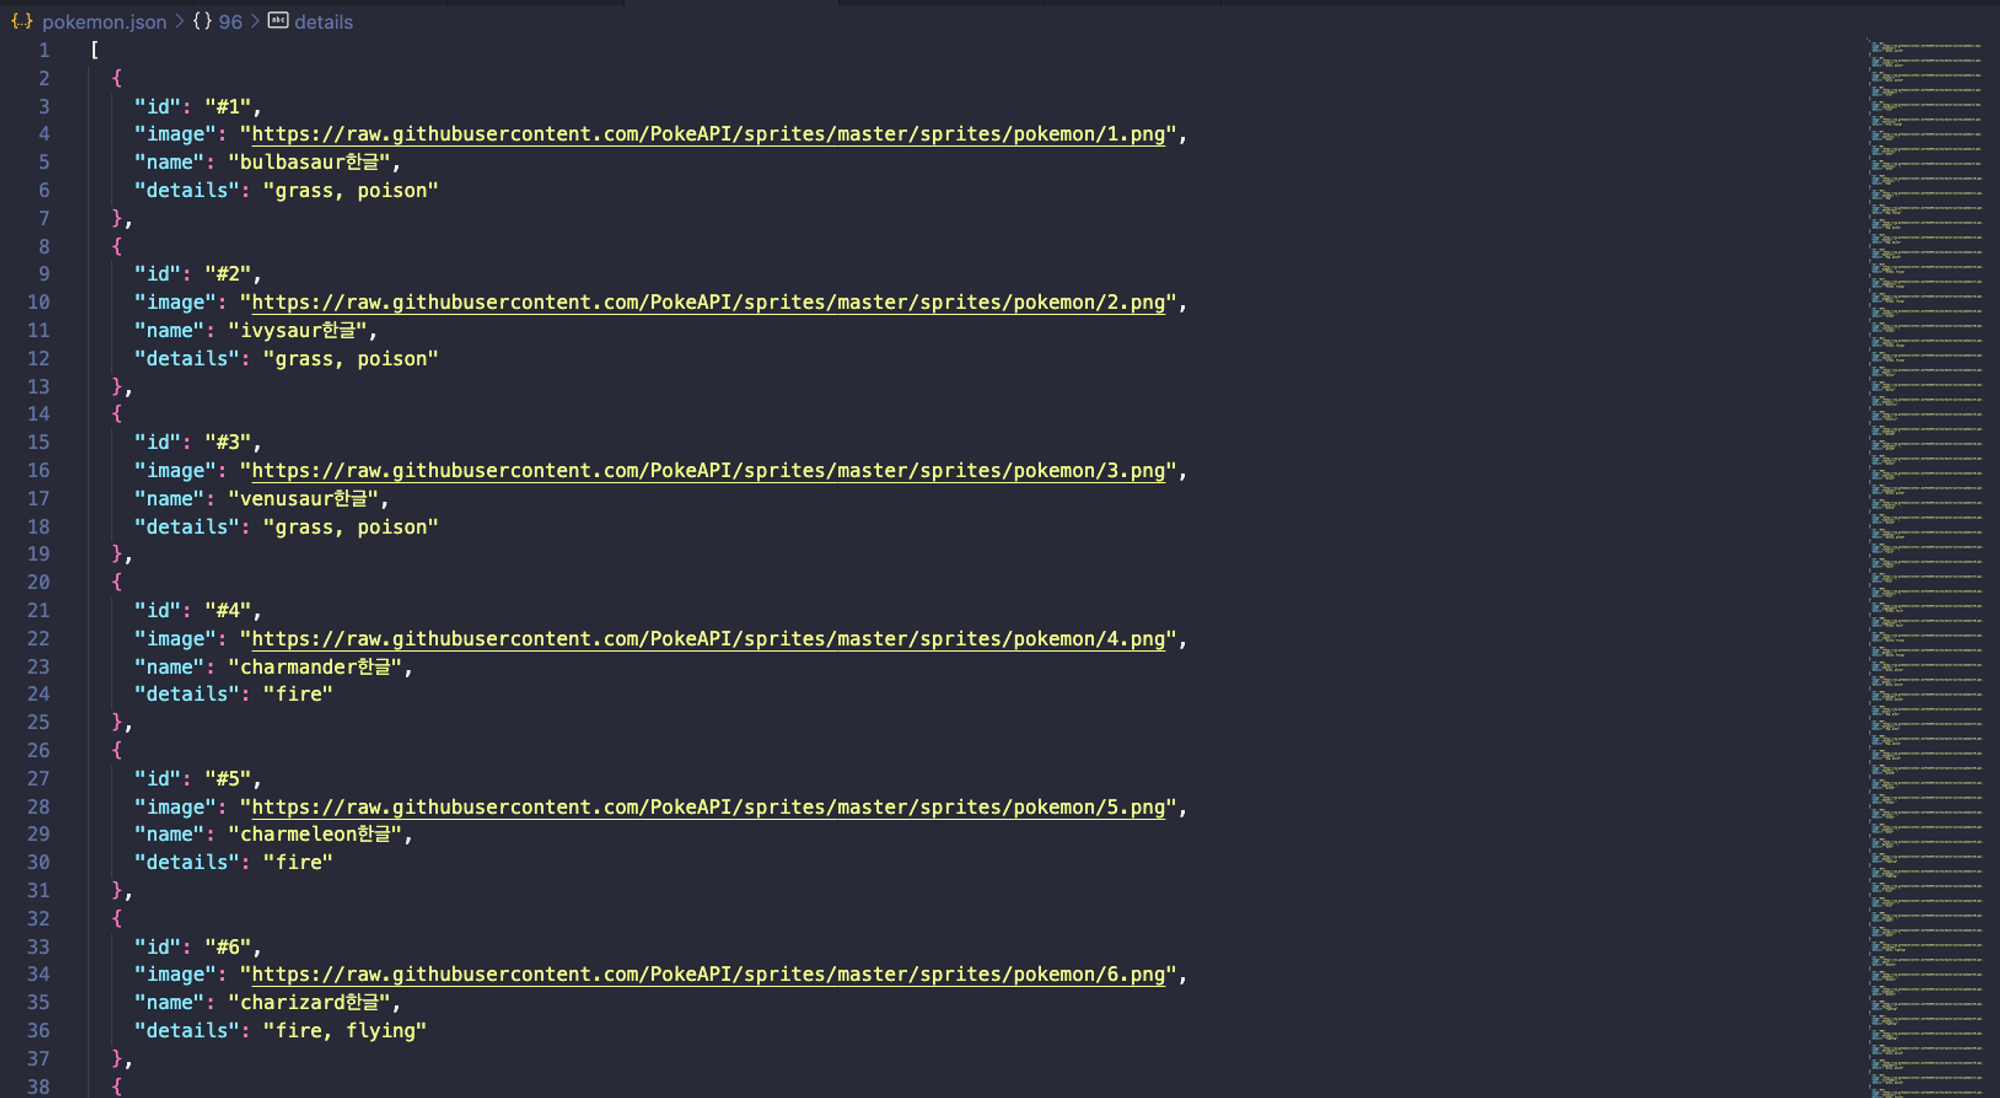Place cursor in "bulbasaur한글" name value

pos(308,162)
